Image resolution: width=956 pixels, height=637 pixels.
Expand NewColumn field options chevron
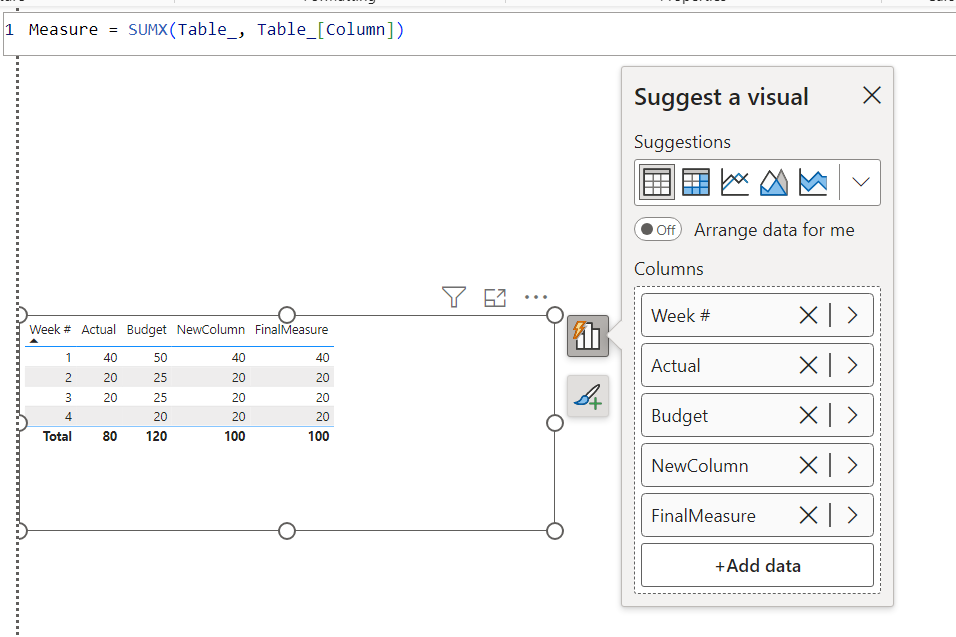click(x=852, y=465)
